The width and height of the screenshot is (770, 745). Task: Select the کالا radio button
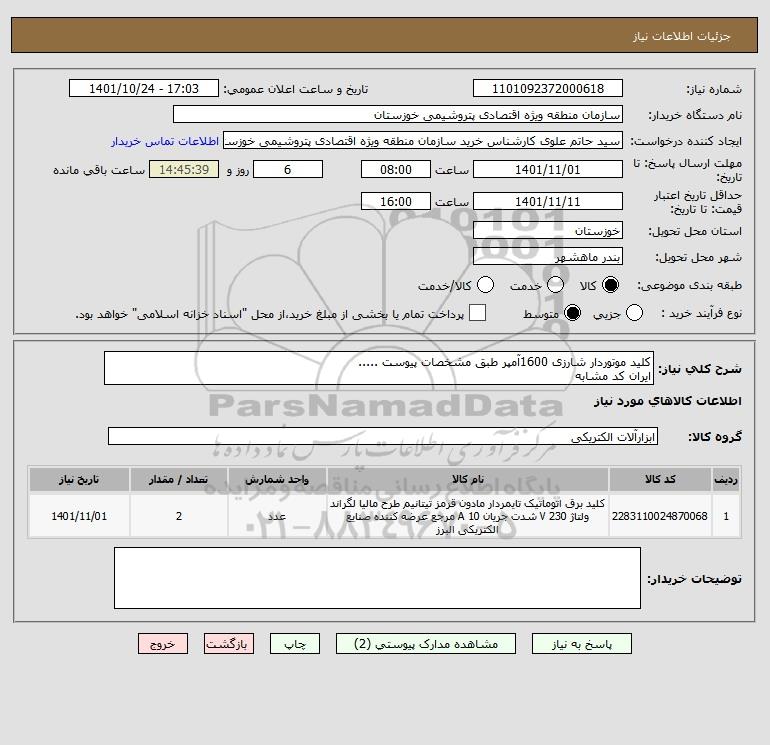[x=610, y=285]
